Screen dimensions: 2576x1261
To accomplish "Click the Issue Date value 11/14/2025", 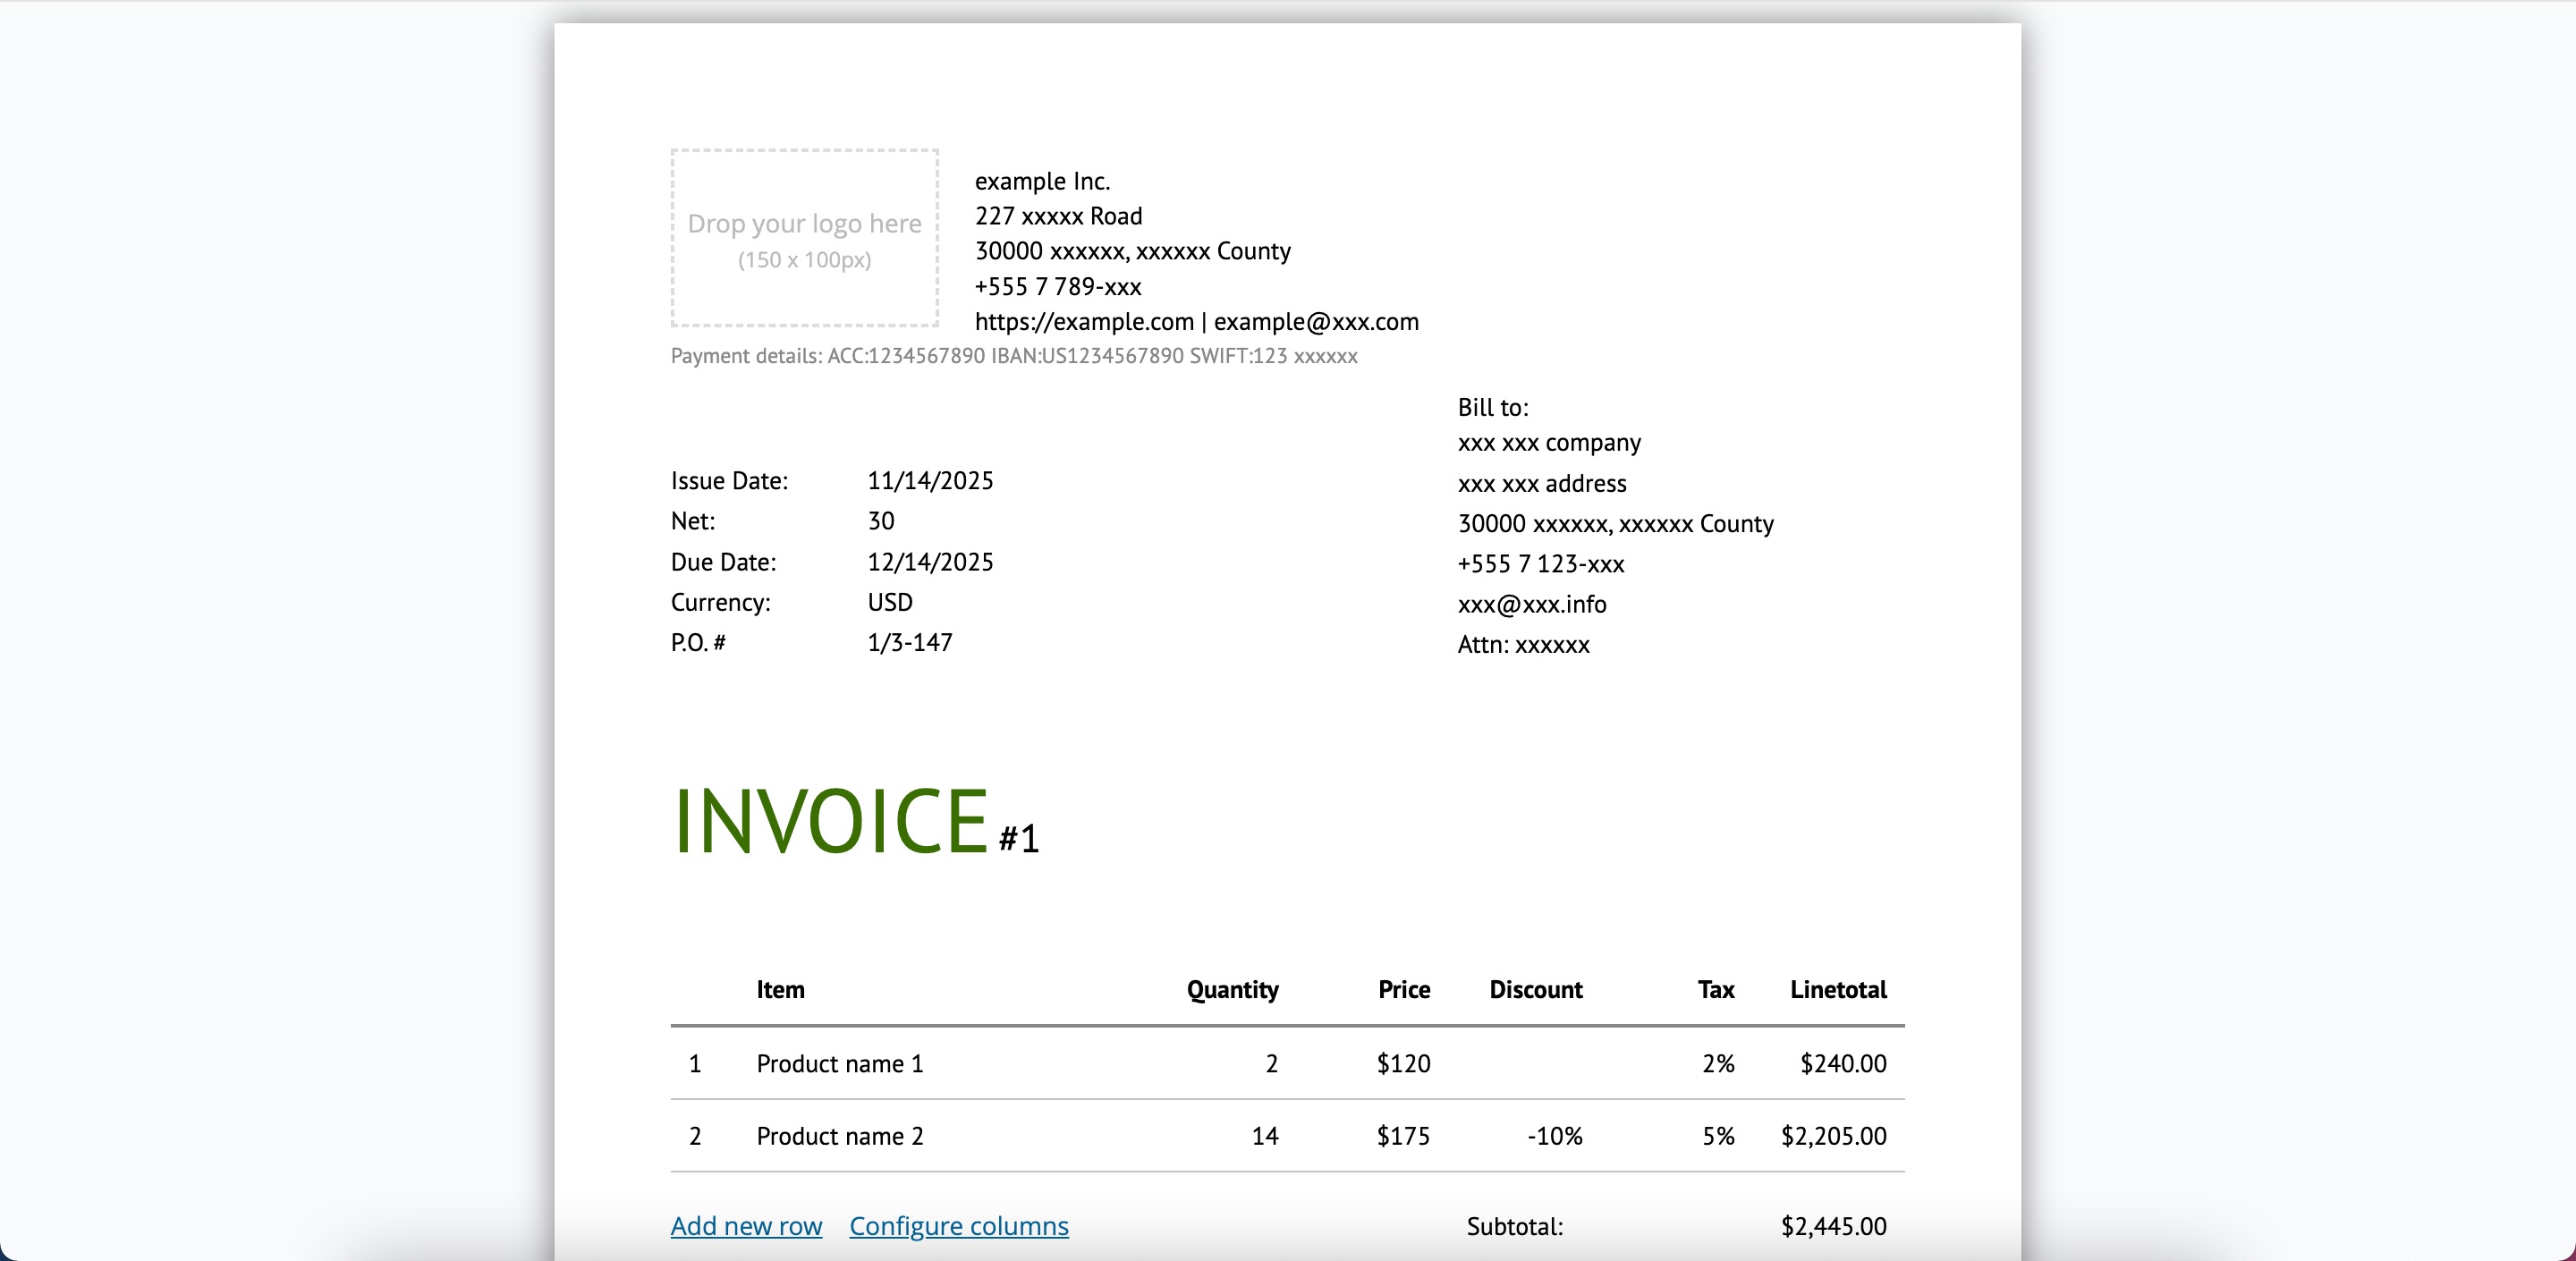I will [x=930, y=481].
